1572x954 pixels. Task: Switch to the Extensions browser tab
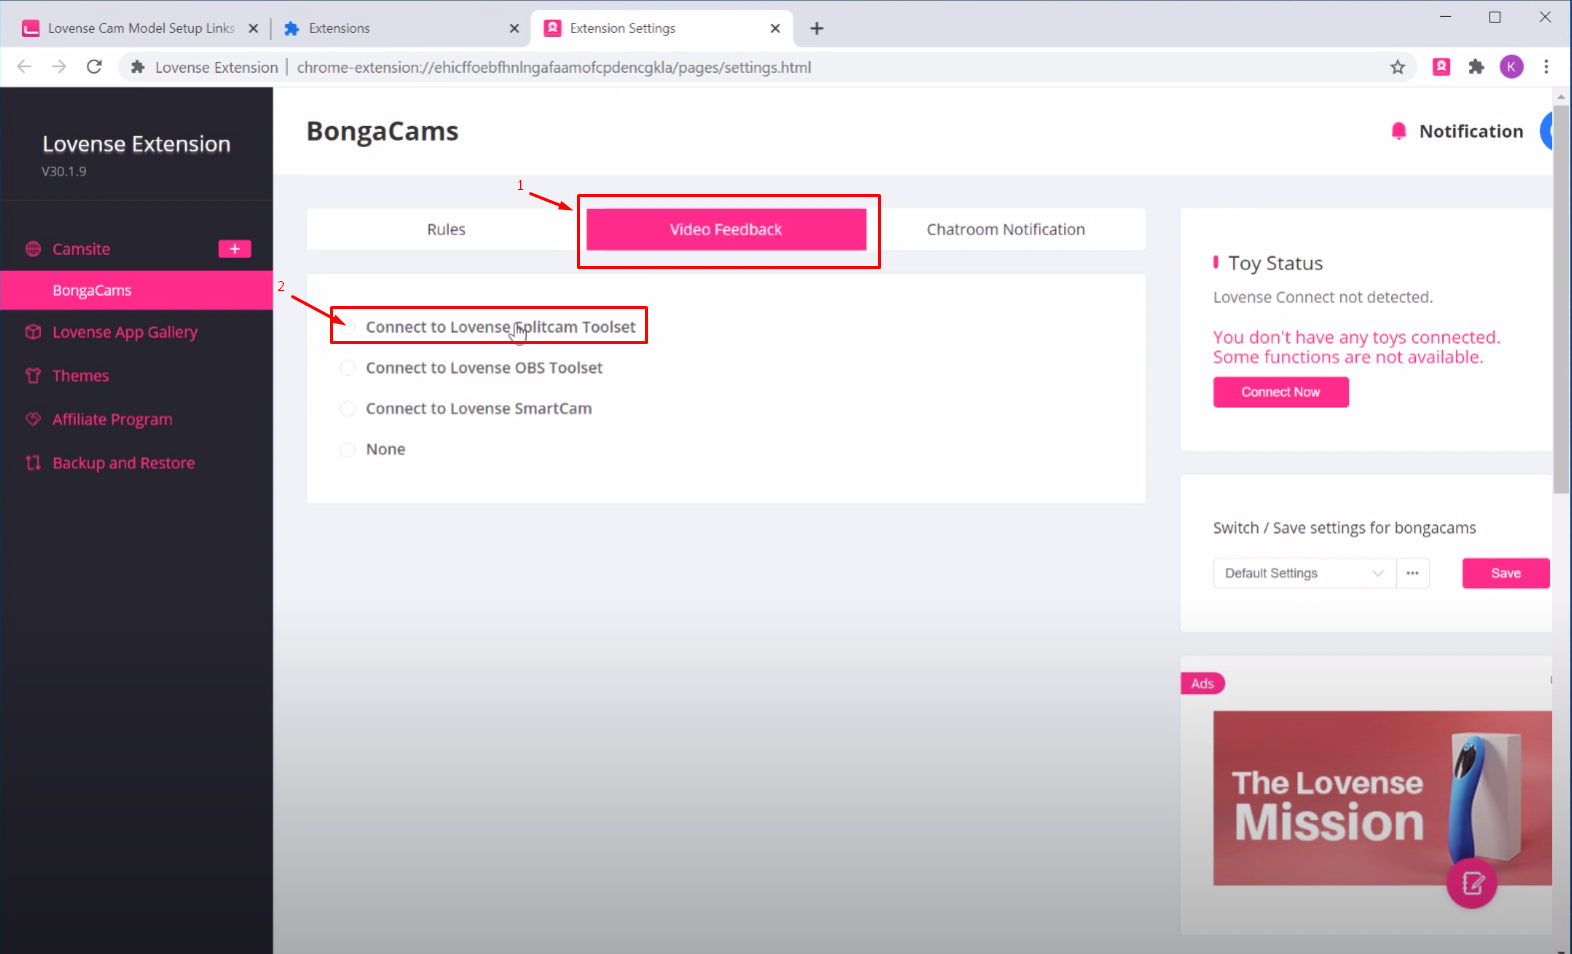(402, 28)
